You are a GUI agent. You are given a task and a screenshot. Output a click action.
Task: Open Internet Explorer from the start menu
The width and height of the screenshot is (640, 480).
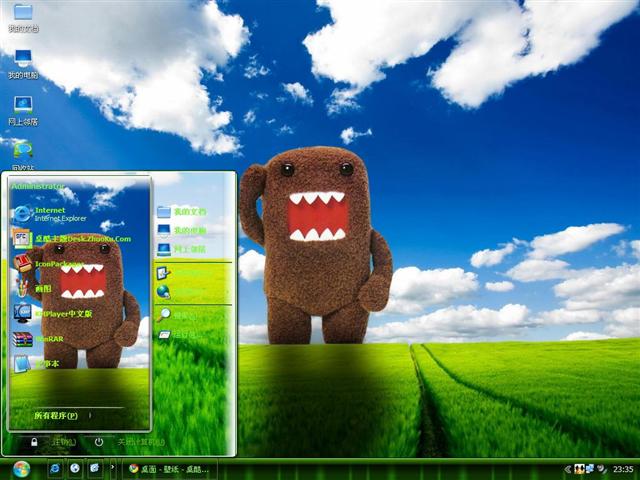click(x=51, y=214)
